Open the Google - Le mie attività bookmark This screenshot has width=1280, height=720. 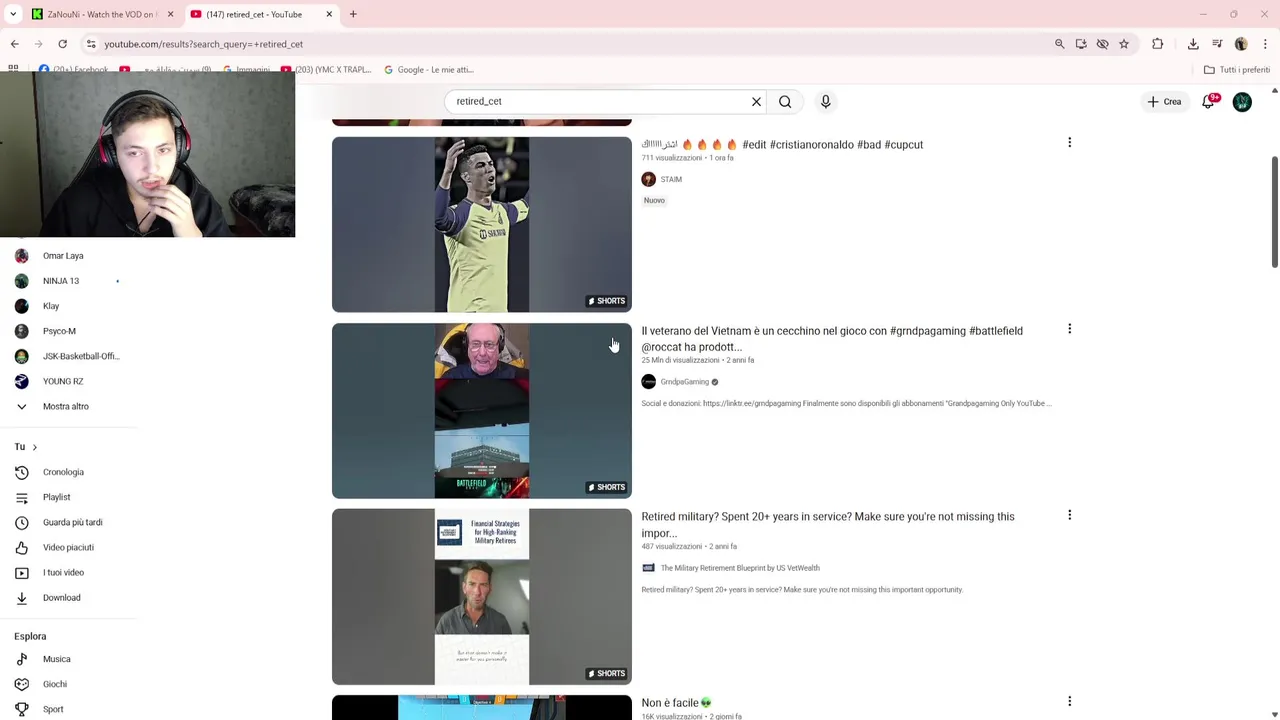coord(428,70)
